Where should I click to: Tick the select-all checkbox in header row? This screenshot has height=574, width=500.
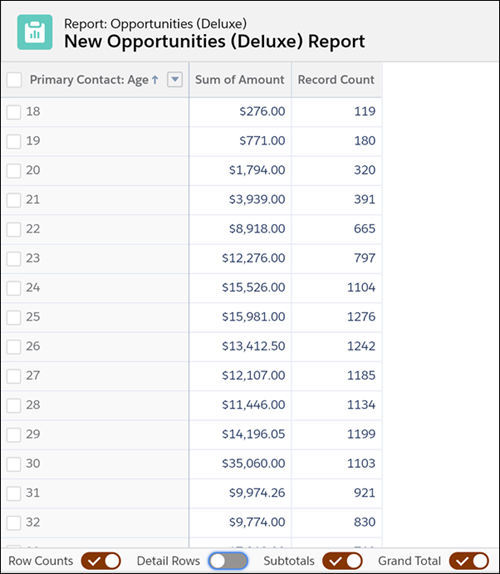tap(14, 79)
